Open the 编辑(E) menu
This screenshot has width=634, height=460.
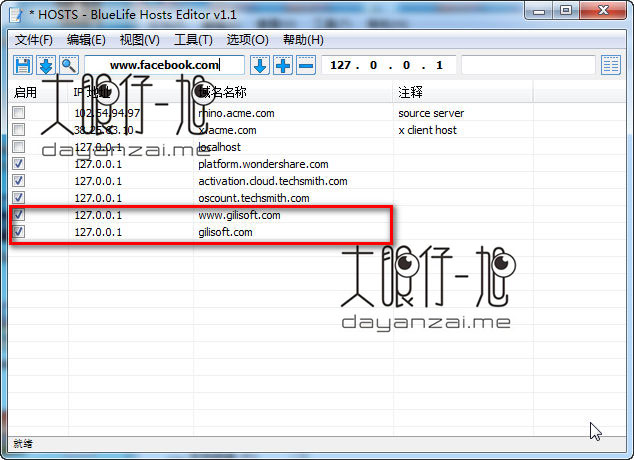tap(86, 40)
